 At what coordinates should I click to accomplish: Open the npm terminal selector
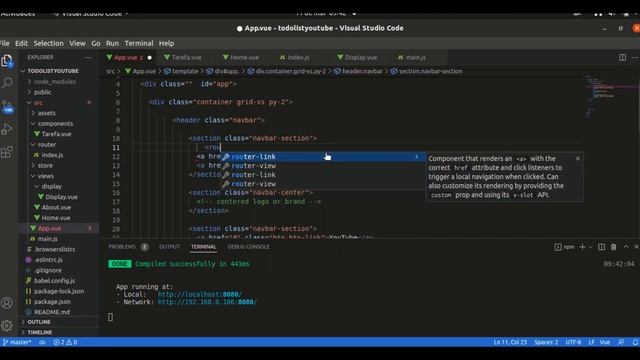click(x=564, y=247)
